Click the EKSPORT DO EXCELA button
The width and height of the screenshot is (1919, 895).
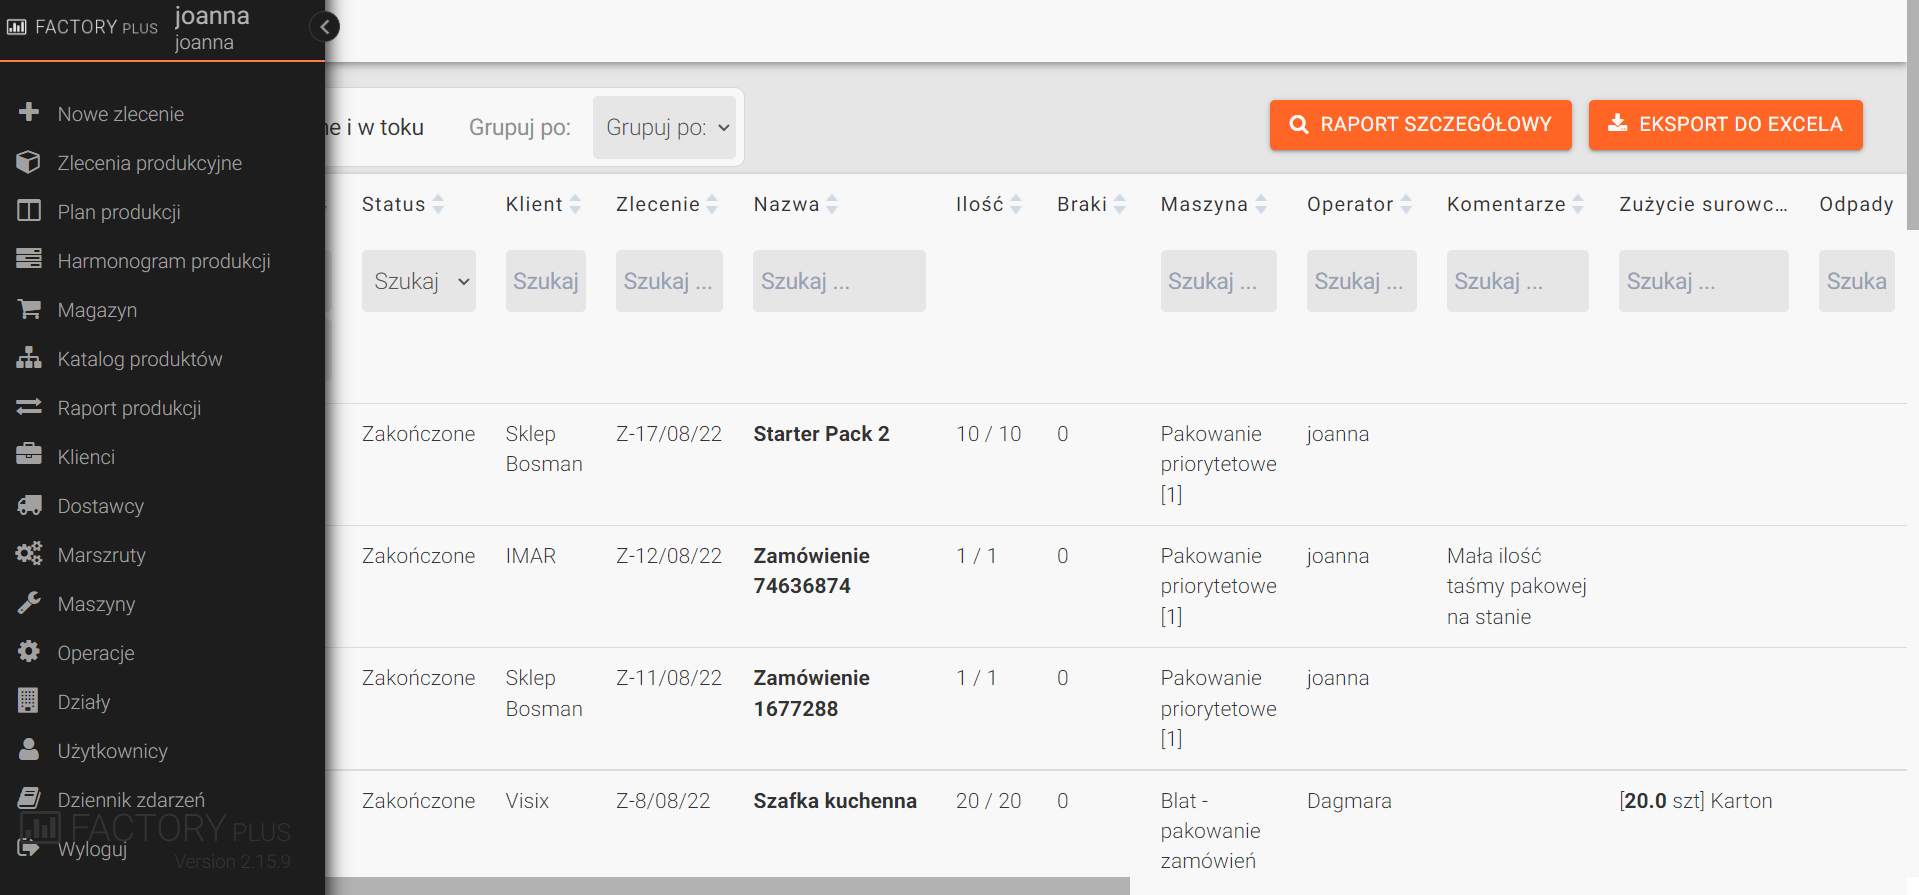coord(1725,125)
